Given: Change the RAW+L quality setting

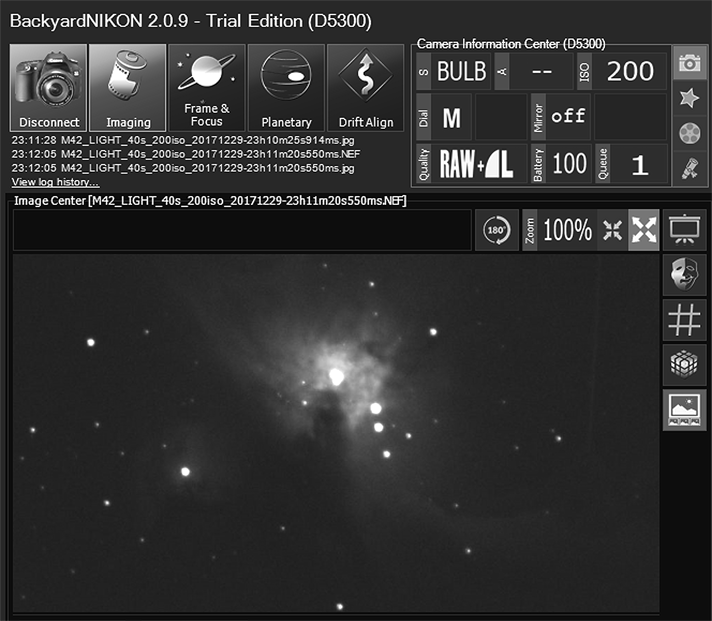Looking at the screenshot, I should (x=472, y=164).
